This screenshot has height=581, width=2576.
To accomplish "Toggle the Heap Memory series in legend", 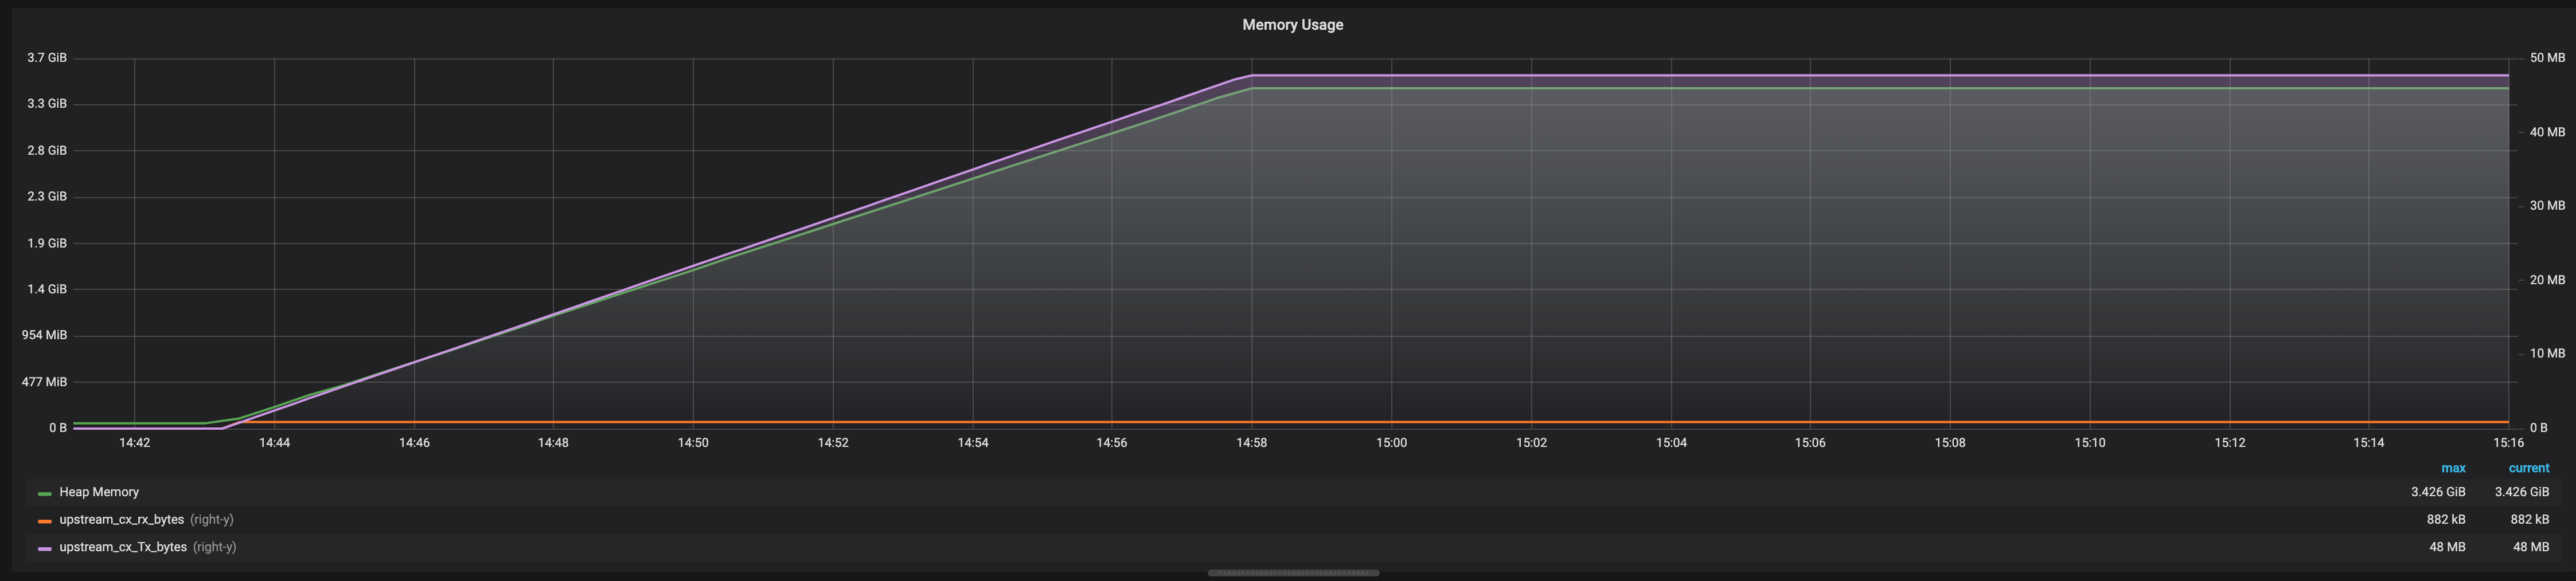I will point(99,492).
